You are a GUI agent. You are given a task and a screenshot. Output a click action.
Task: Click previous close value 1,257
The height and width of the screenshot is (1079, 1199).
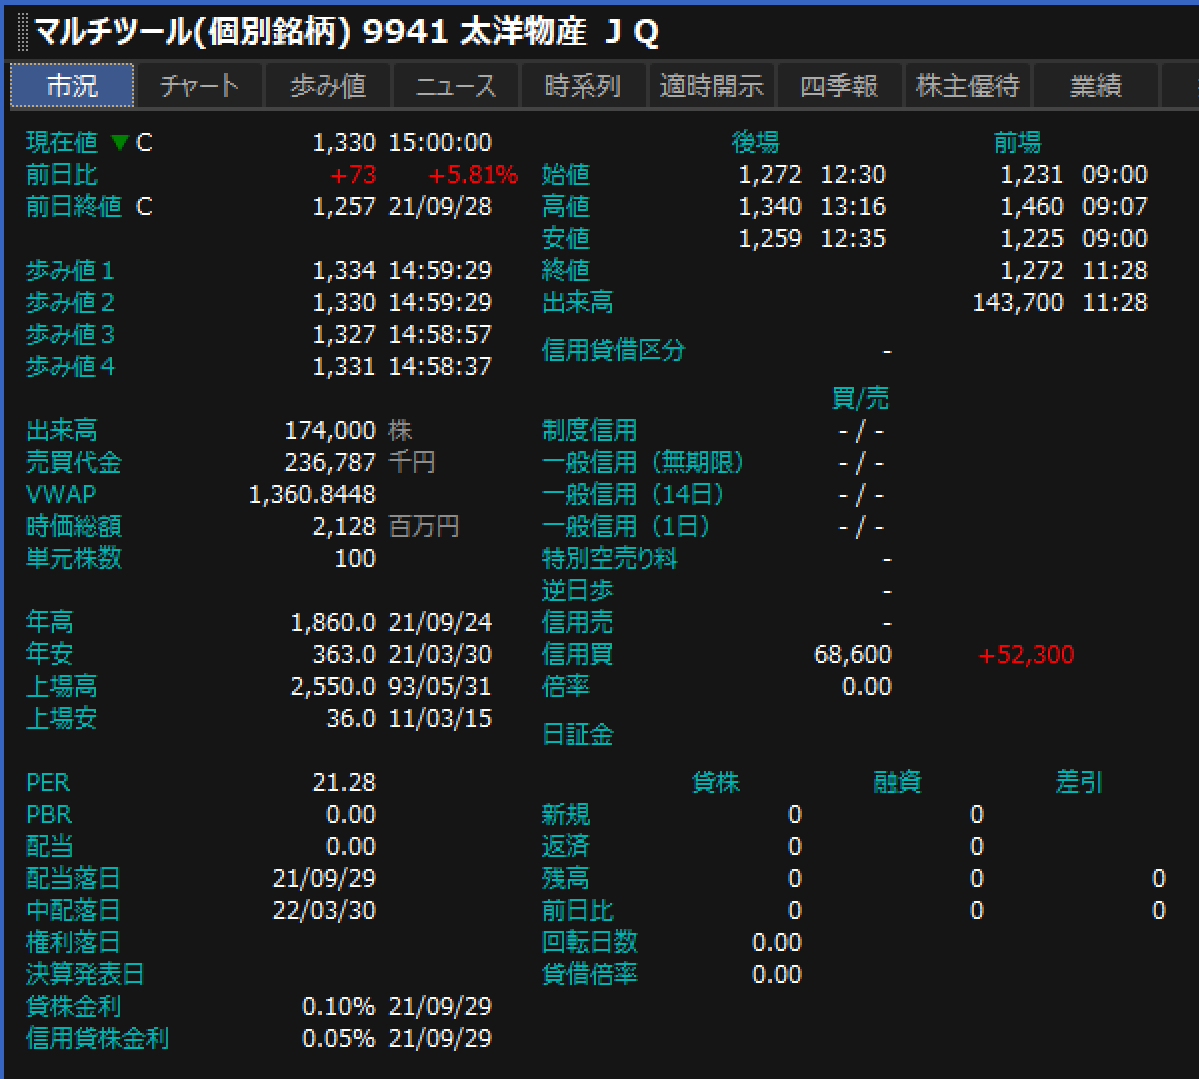click(x=344, y=207)
